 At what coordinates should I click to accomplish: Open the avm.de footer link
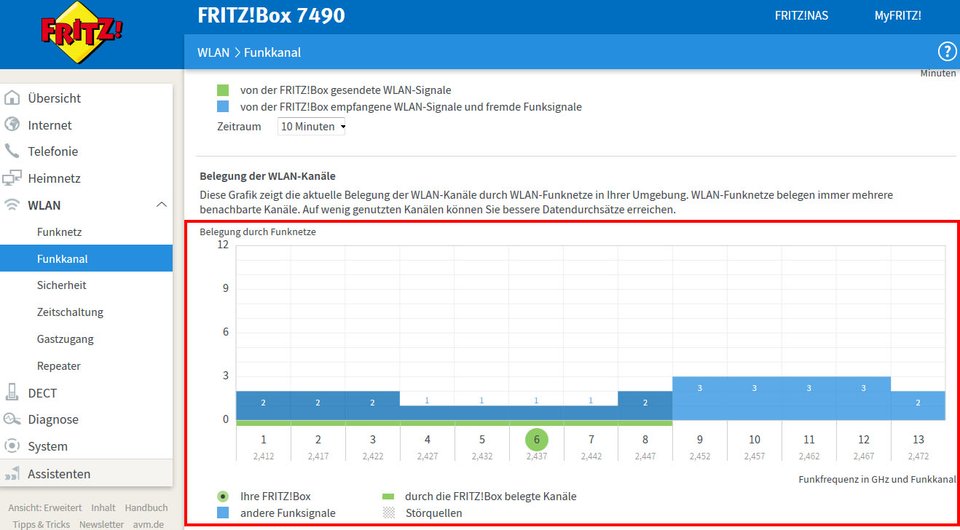pyautogui.click(x=148, y=524)
